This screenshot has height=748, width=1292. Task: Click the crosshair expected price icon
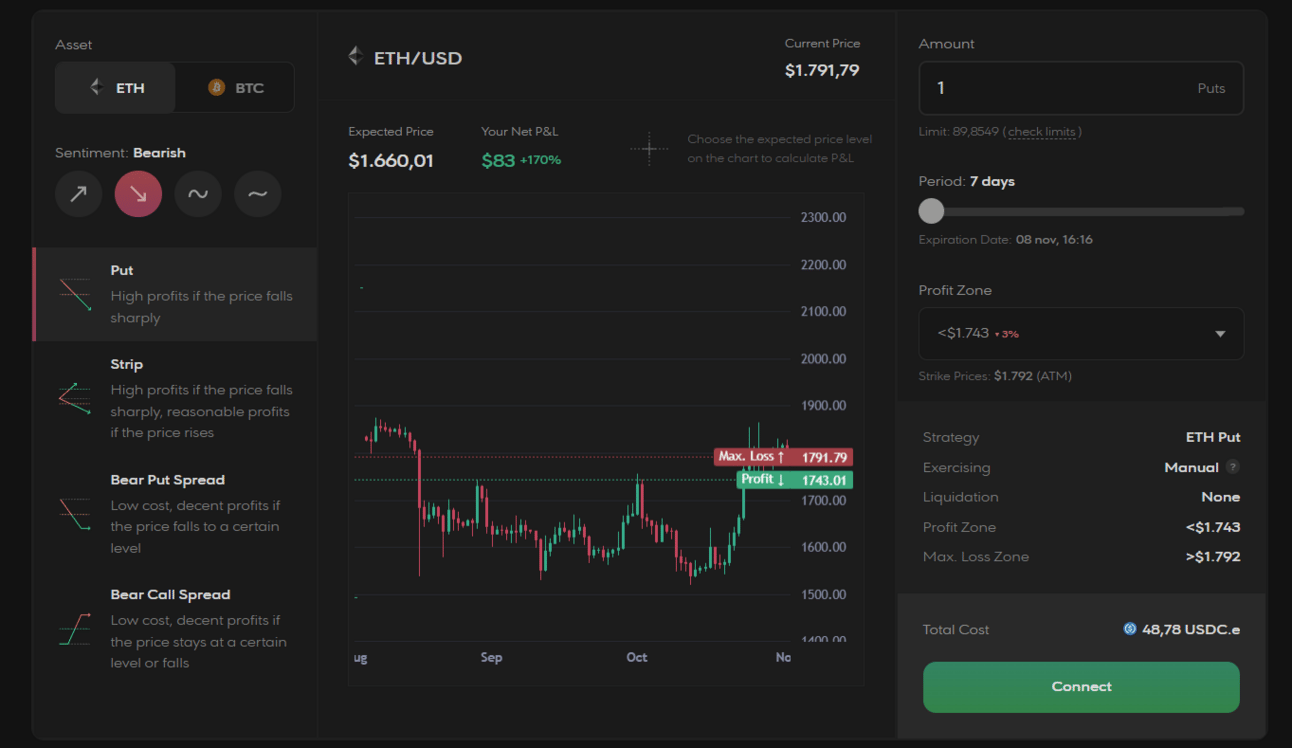[649, 150]
